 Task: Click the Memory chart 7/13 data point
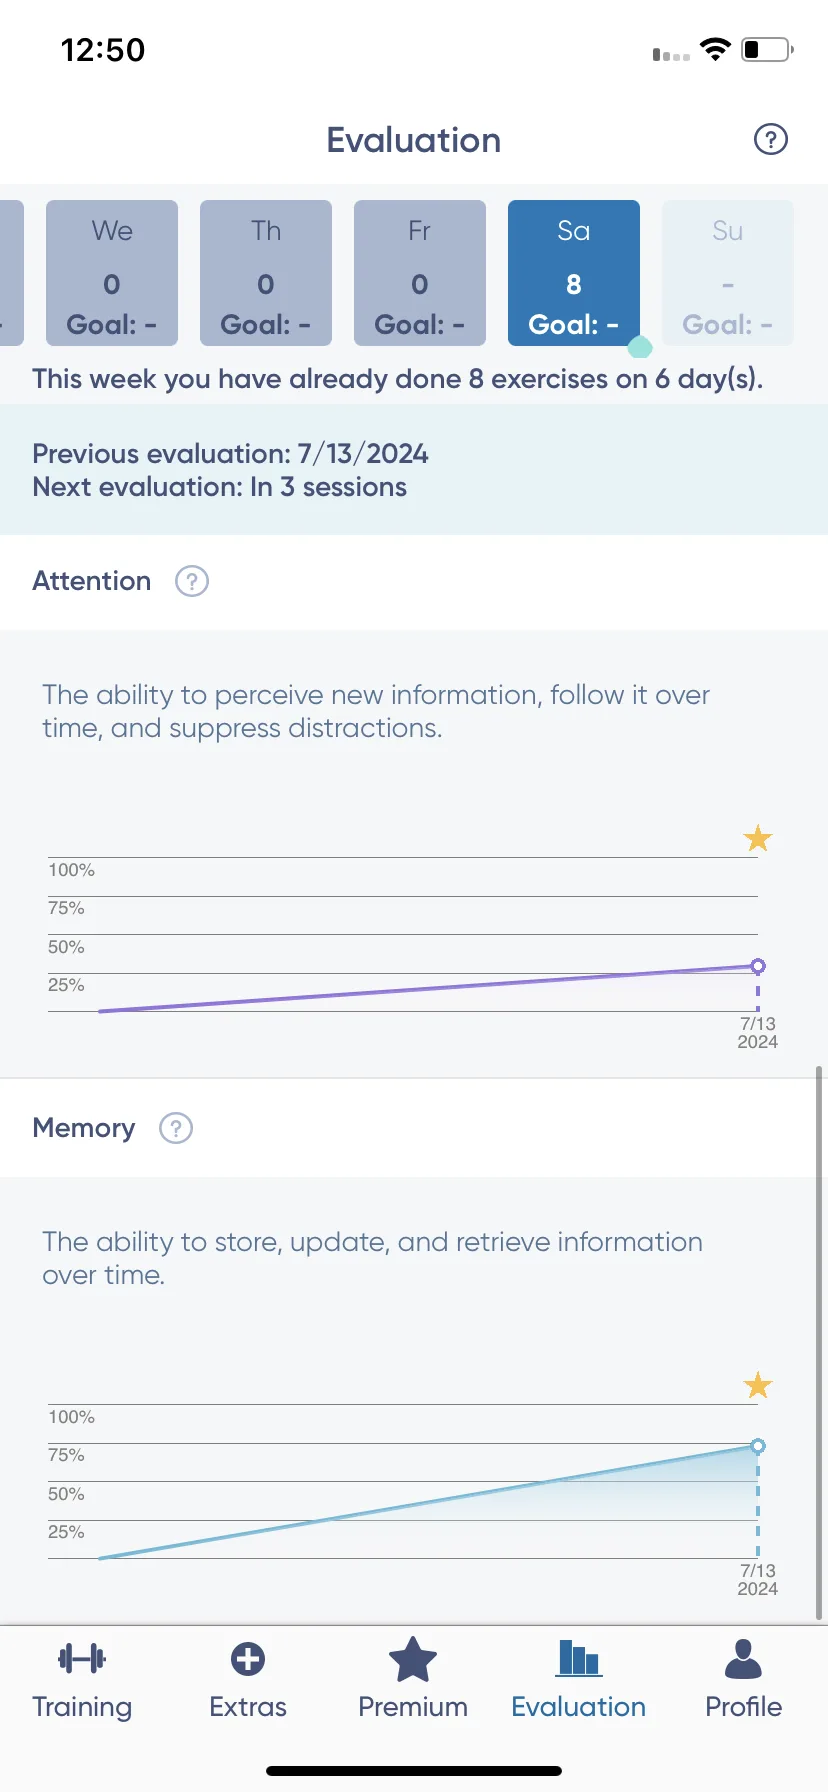[758, 1446]
